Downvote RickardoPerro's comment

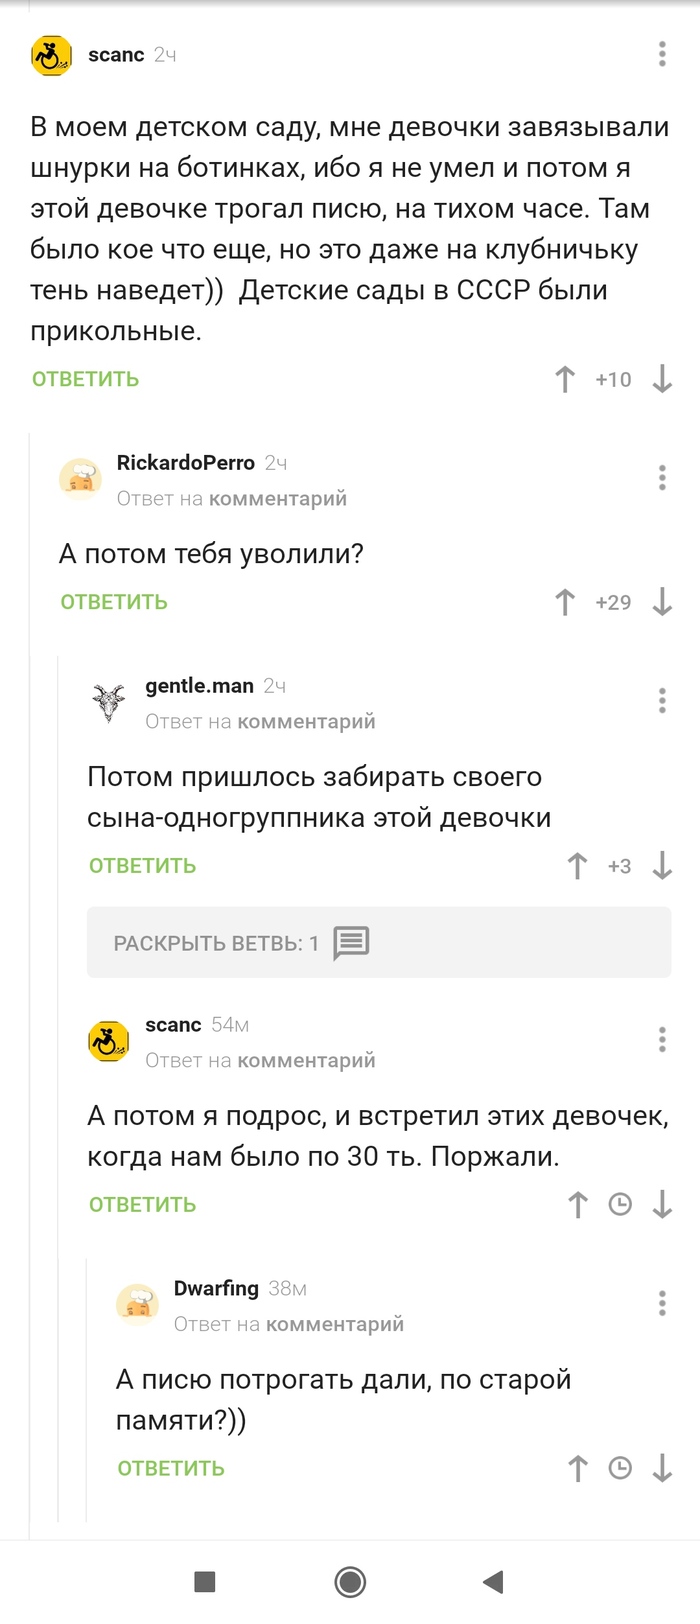661,603
